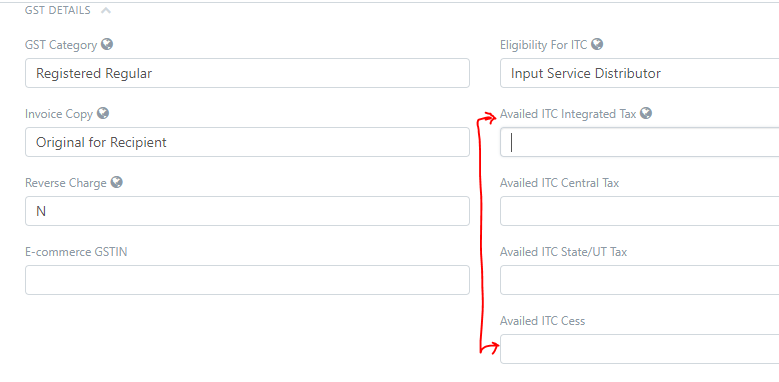The height and width of the screenshot is (382, 779).
Task: Click the Availed ITC Central Tax label
Action: (559, 183)
